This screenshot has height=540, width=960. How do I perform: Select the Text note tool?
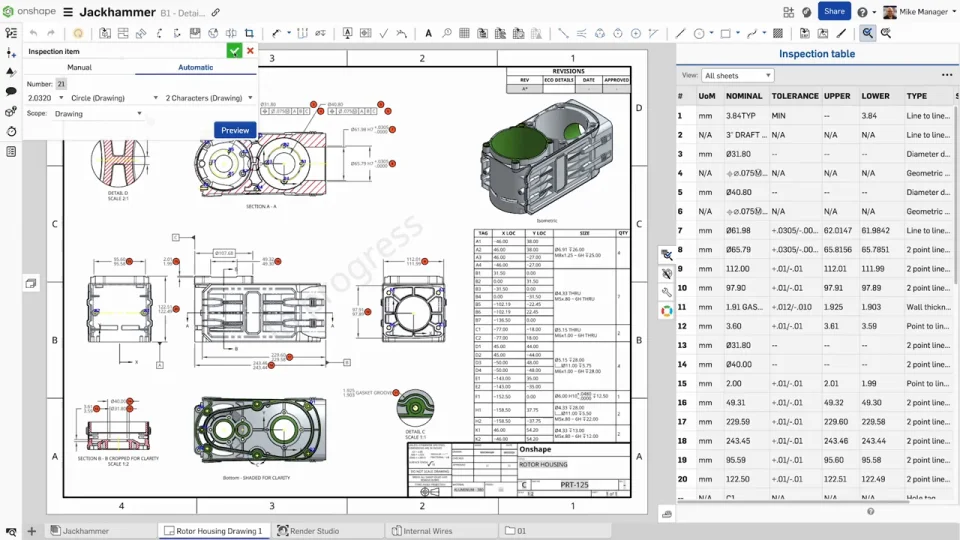428,33
